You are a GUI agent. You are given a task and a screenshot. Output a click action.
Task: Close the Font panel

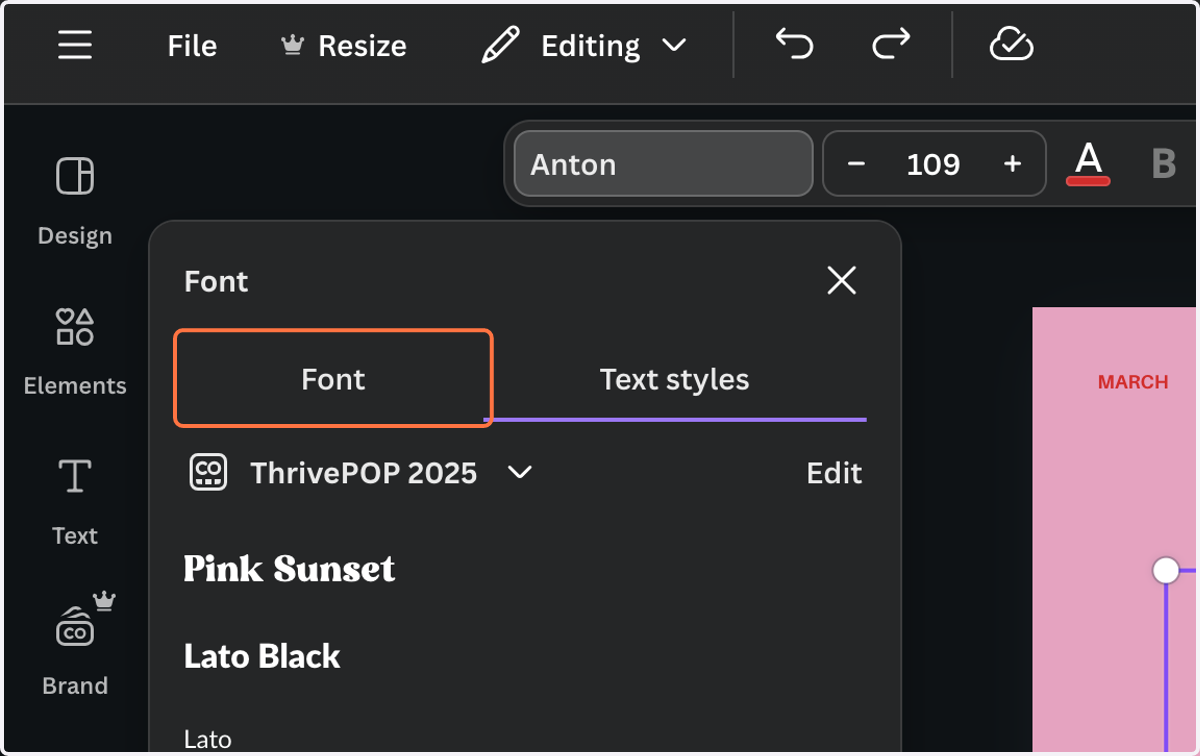(x=842, y=281)
